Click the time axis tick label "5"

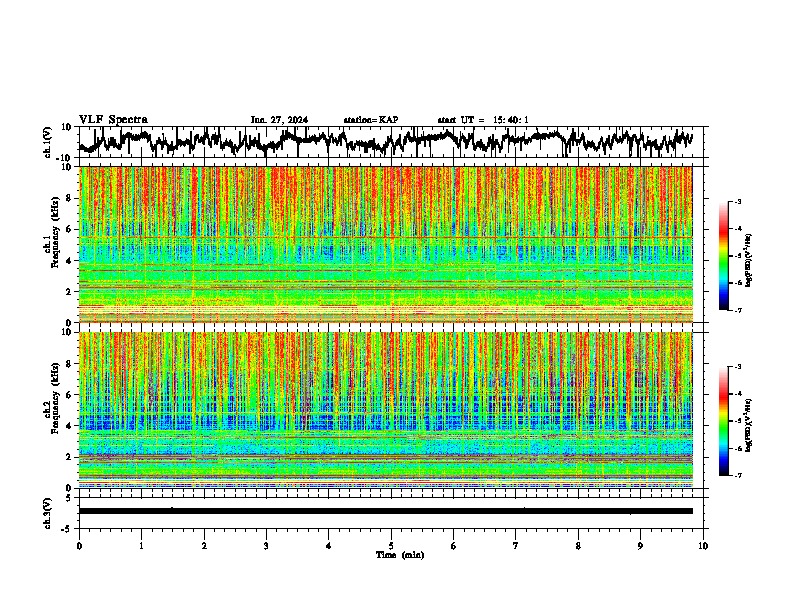click(x=391, y=546)
